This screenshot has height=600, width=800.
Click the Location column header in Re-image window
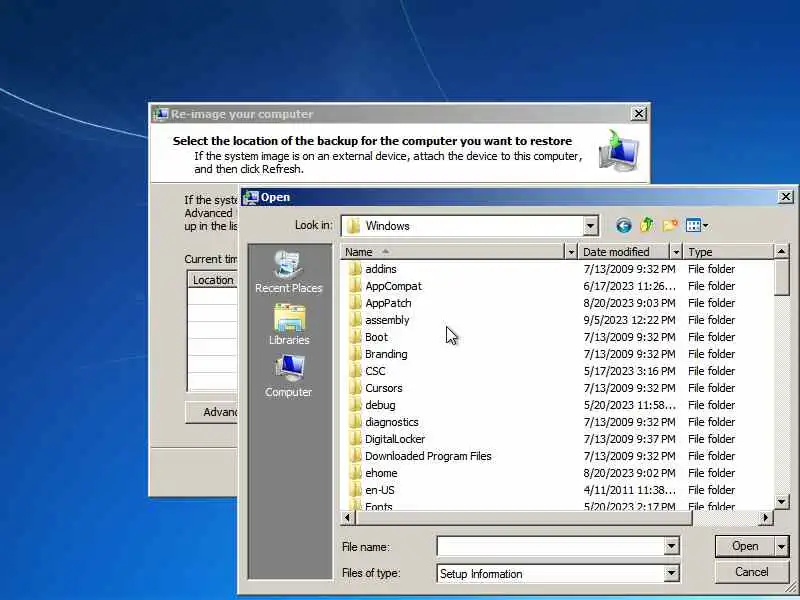pyautogui.click(x=213, y=280)
